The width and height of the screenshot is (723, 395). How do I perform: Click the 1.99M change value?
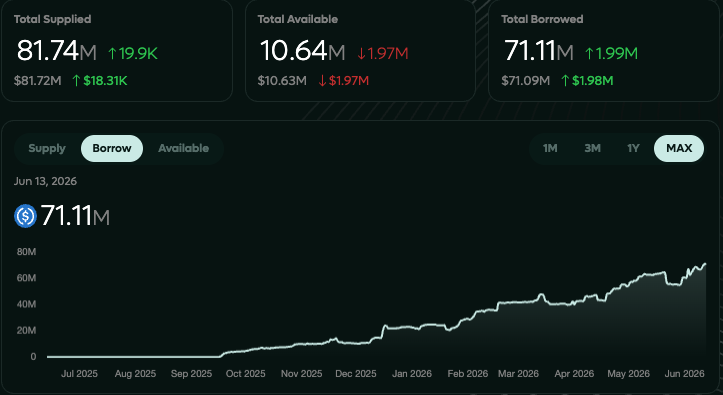point(617,53)
